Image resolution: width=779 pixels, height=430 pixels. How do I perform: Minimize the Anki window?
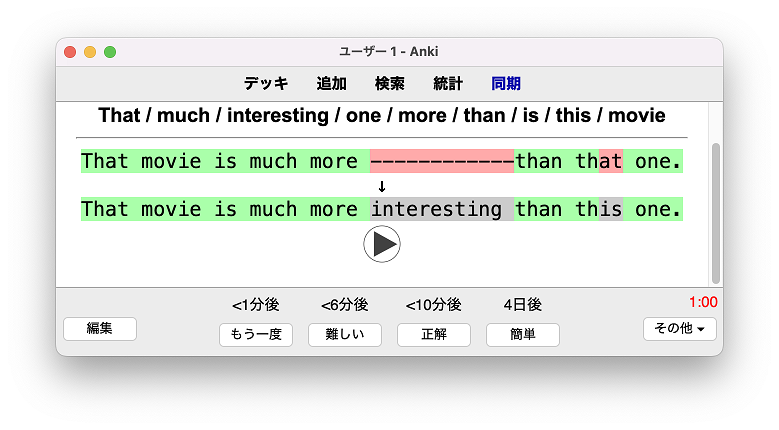[90, 52]
